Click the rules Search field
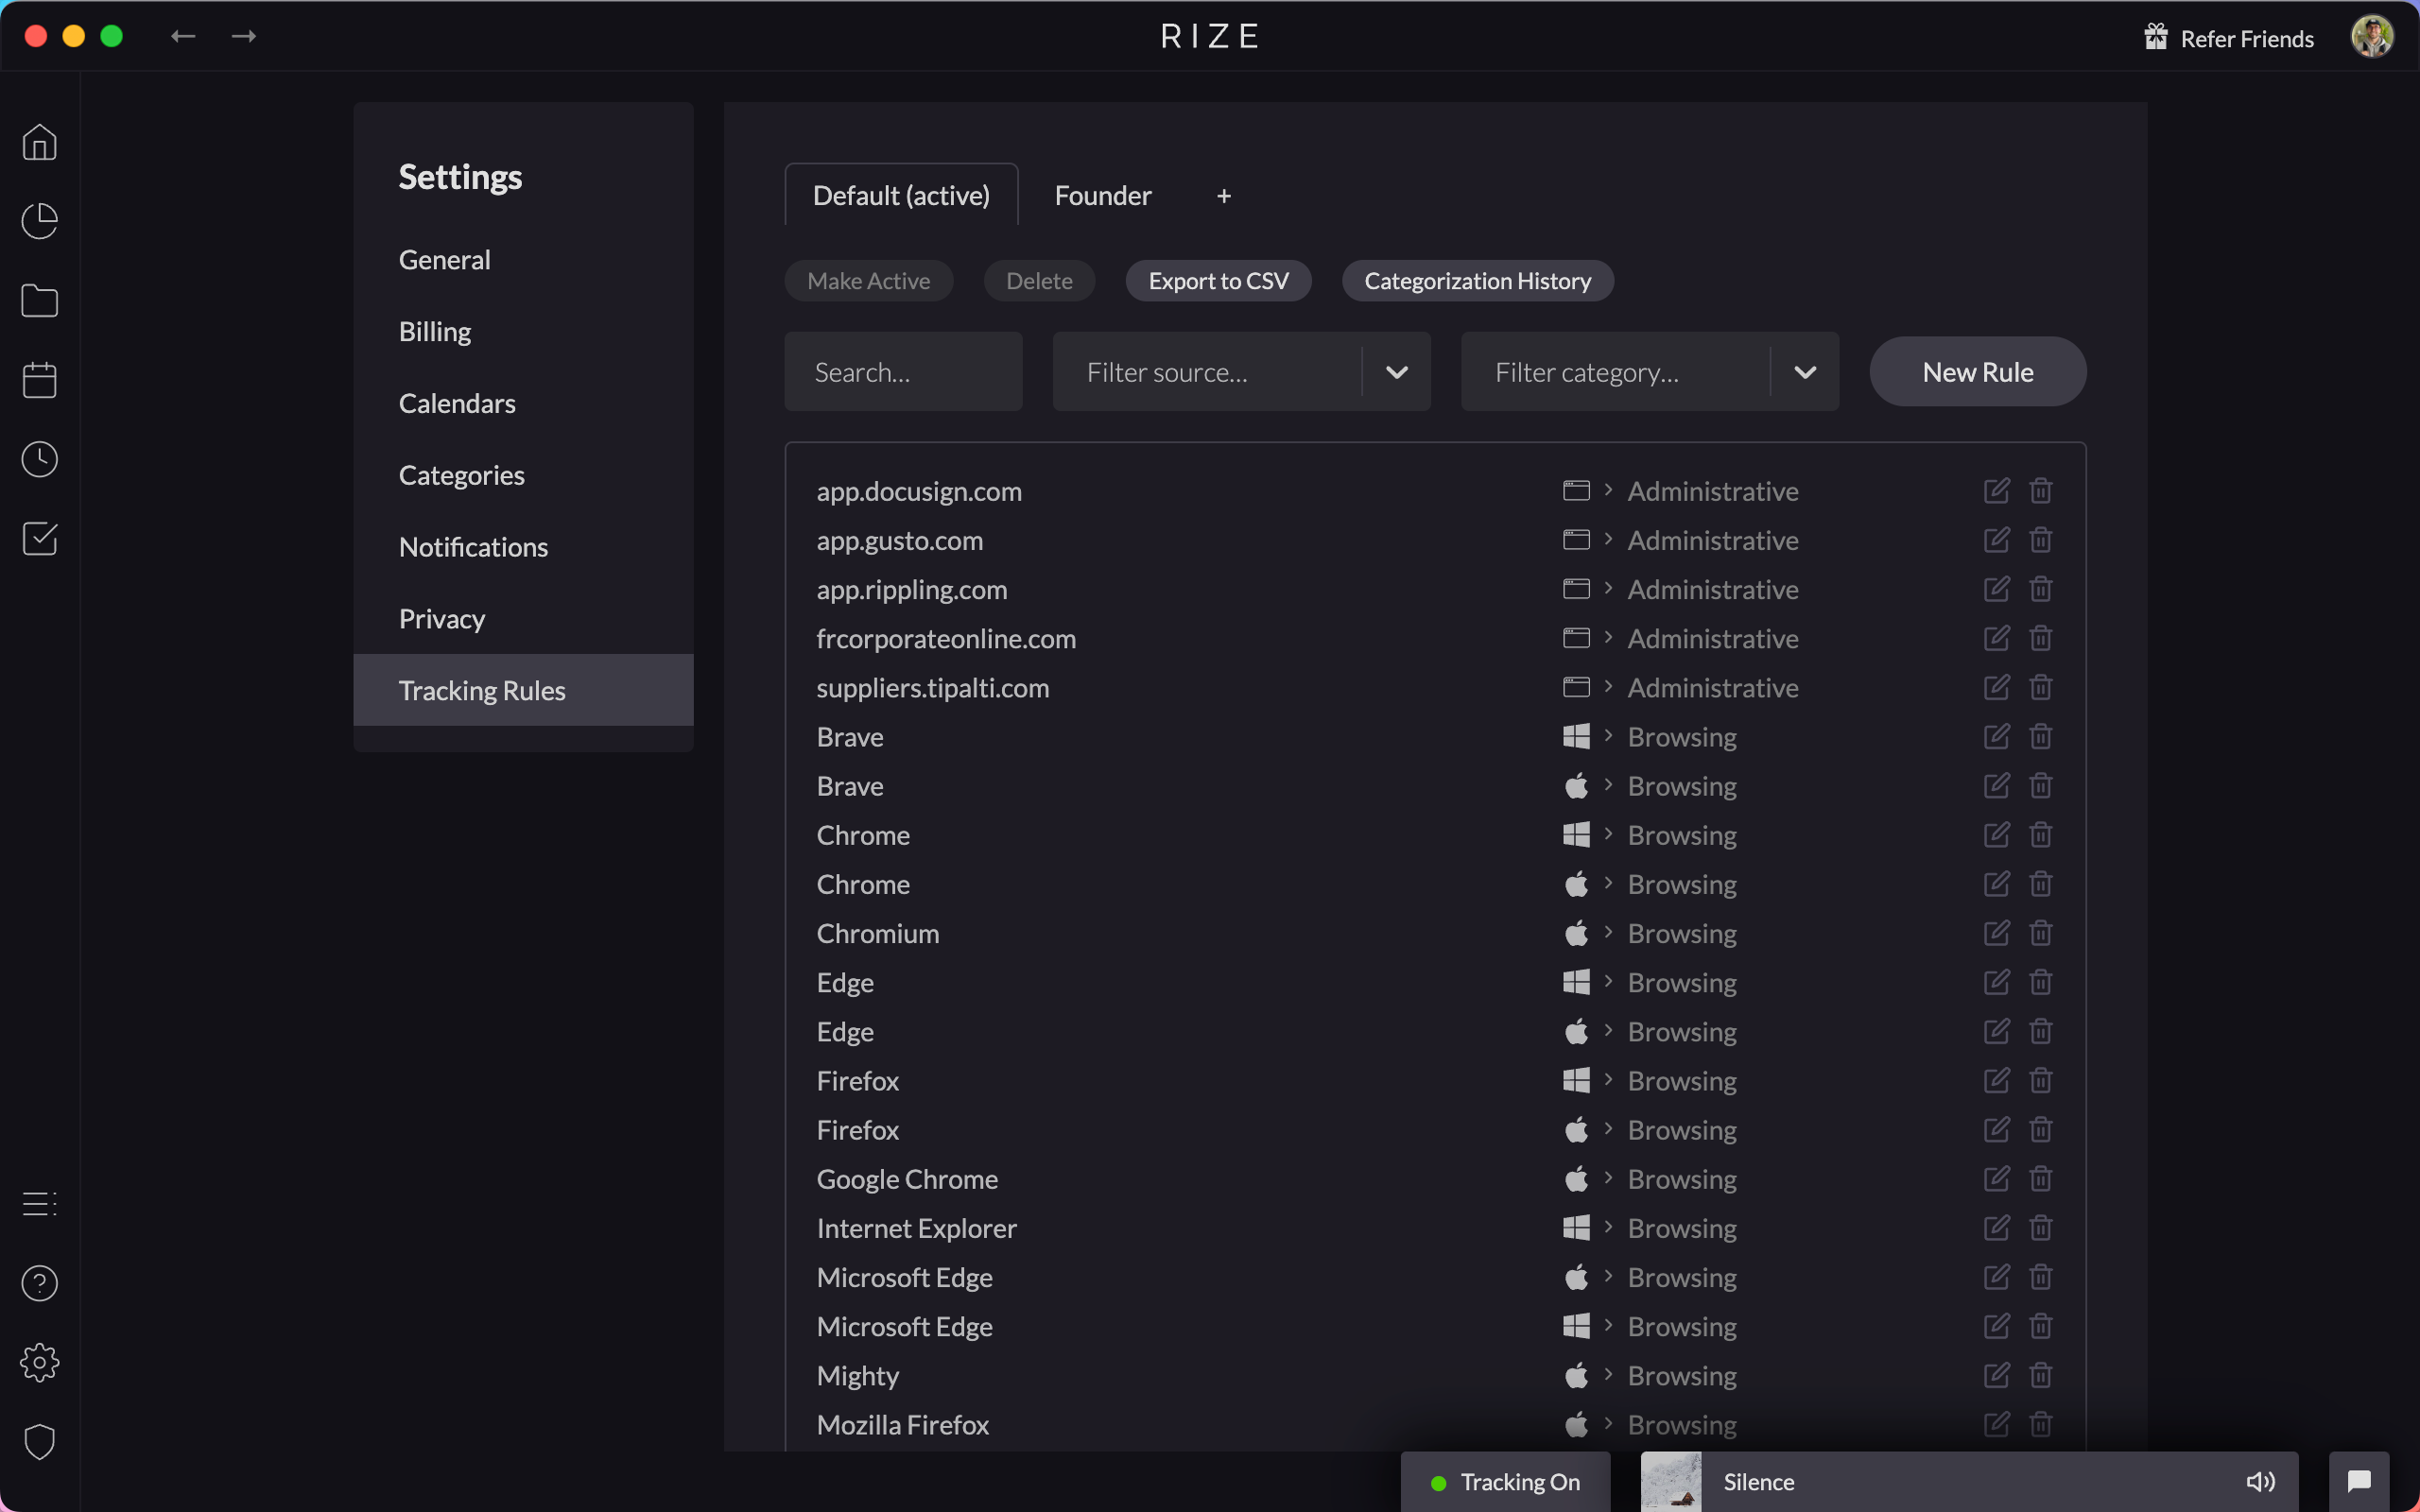 (x=903, y=372)
